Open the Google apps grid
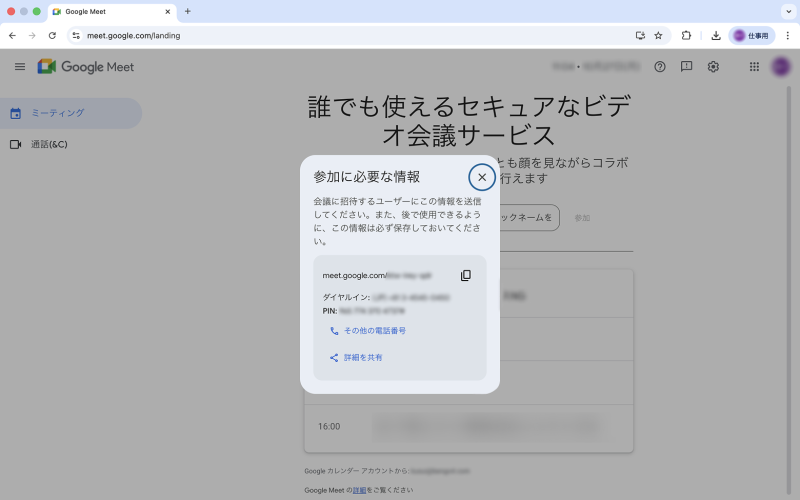 click(754, 67)
